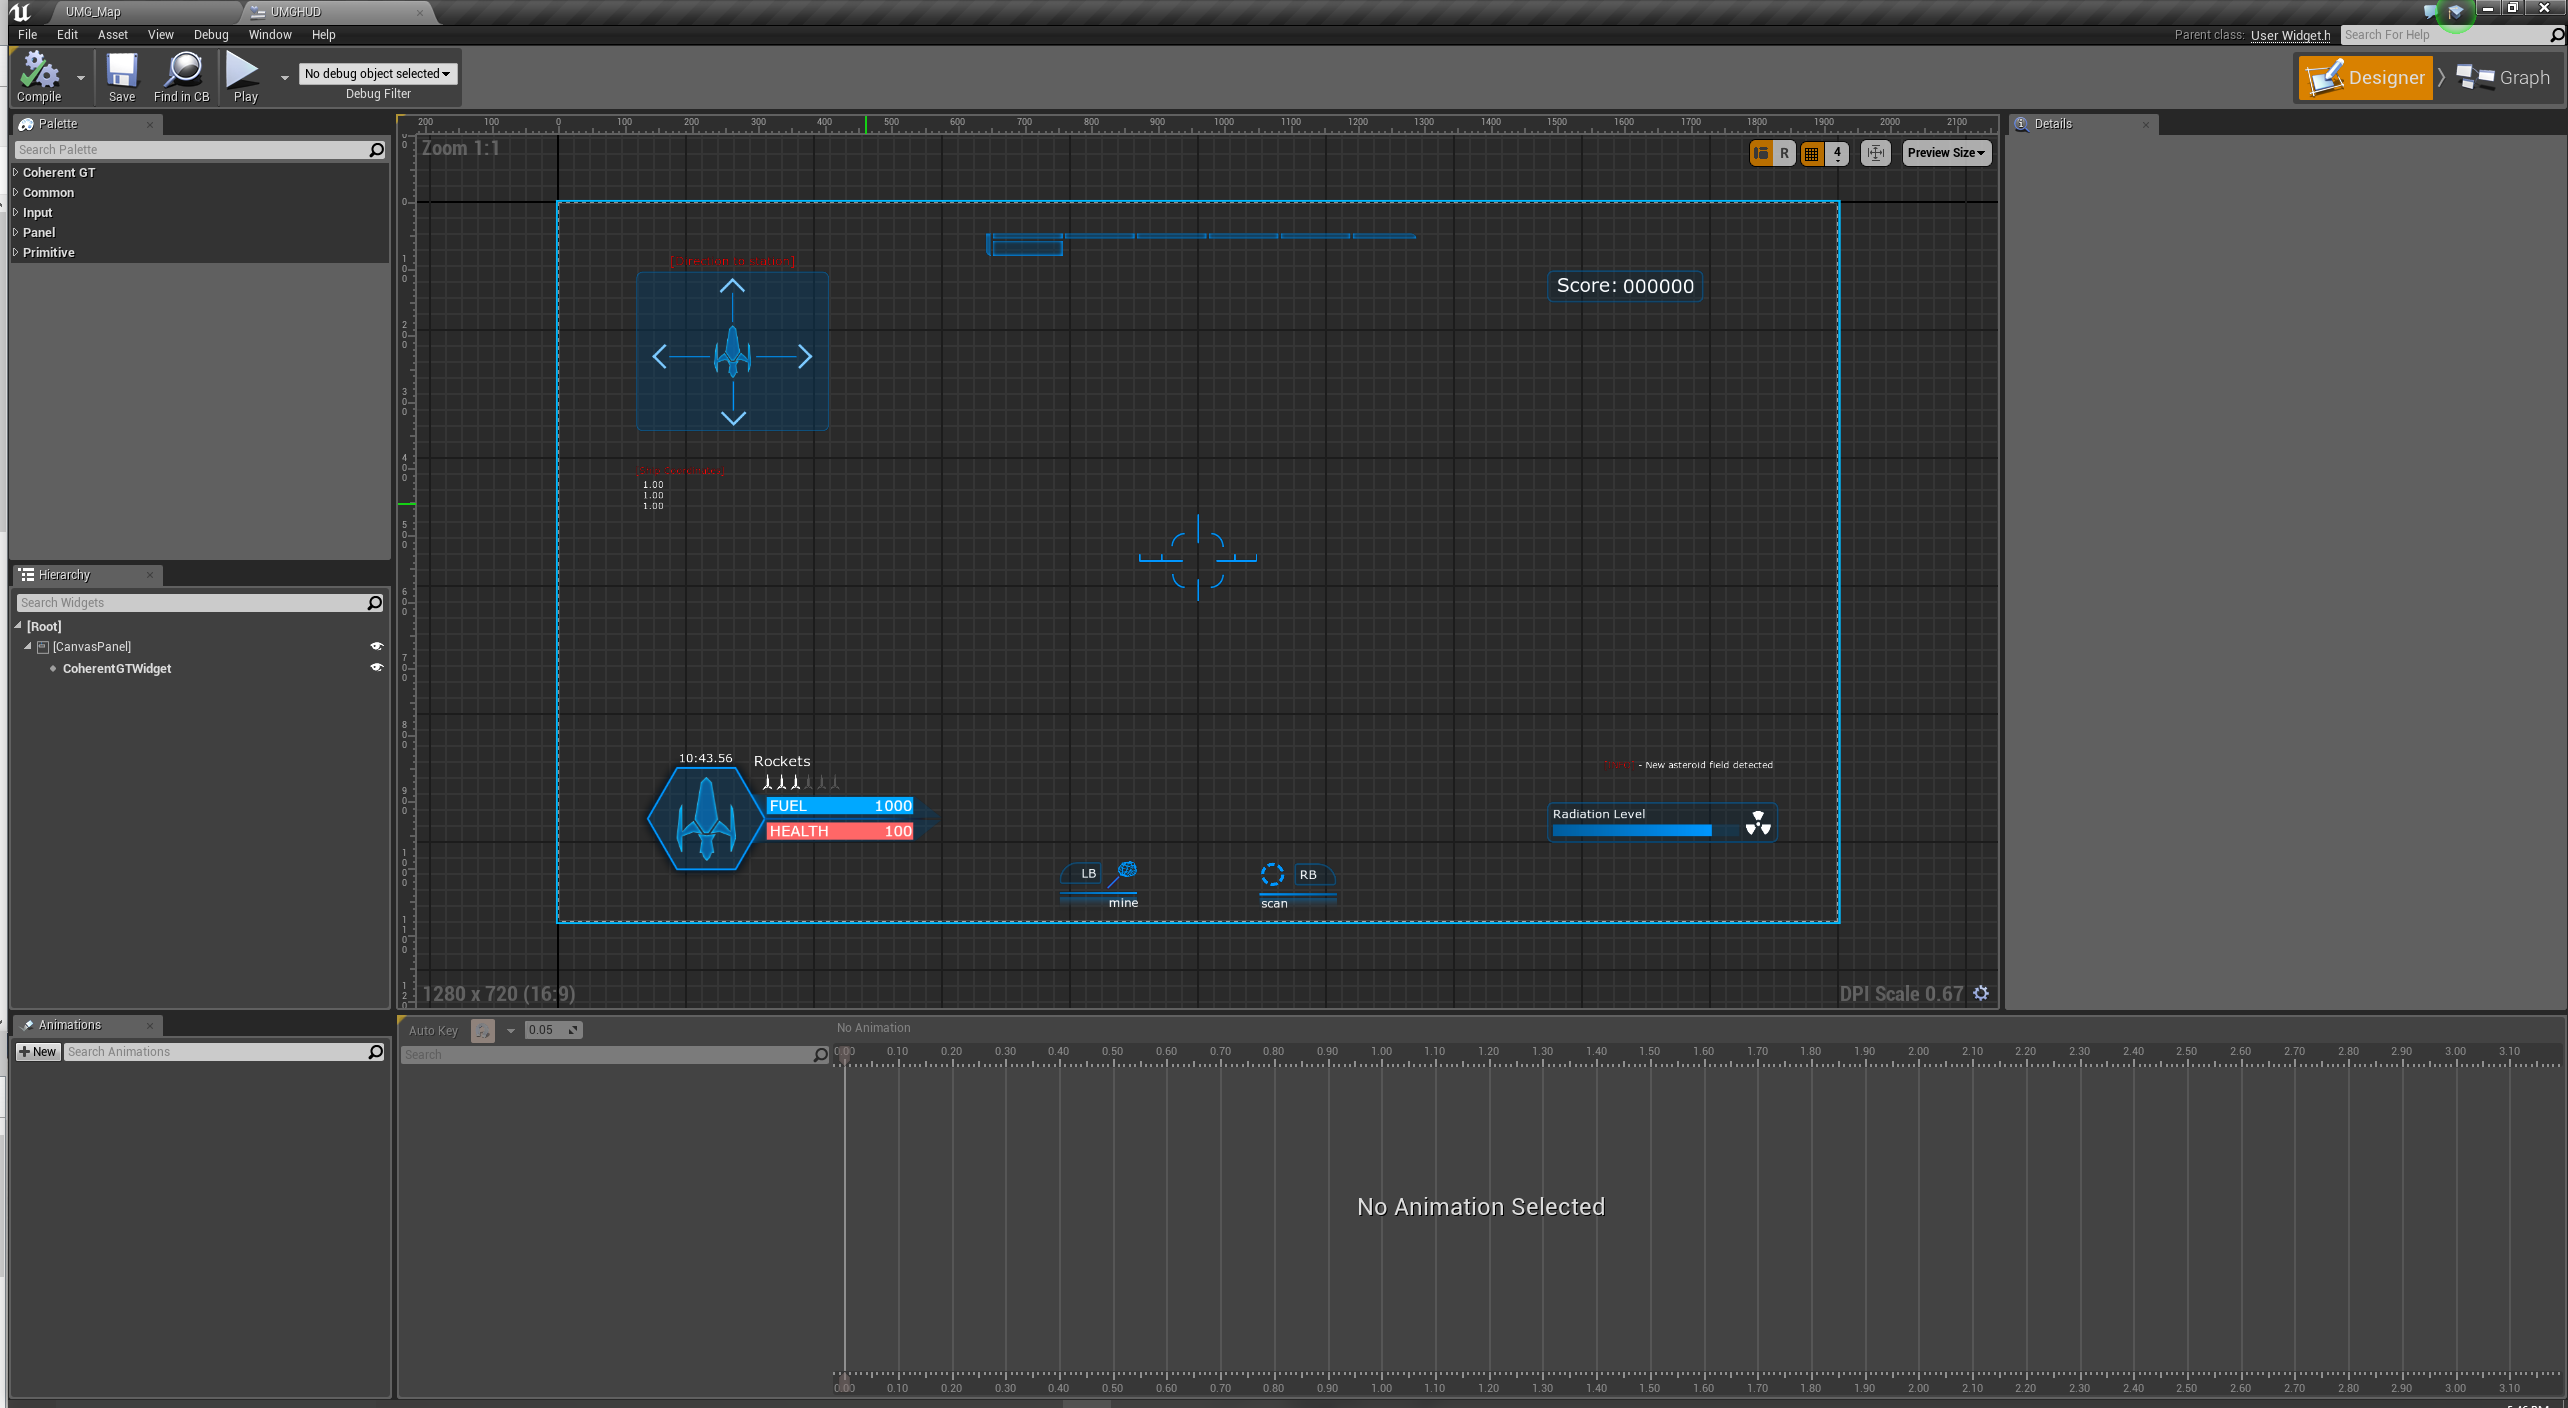2568x1408 pixels.
Task: Switch to Graph editor mode
Action: pos(2505,78)
